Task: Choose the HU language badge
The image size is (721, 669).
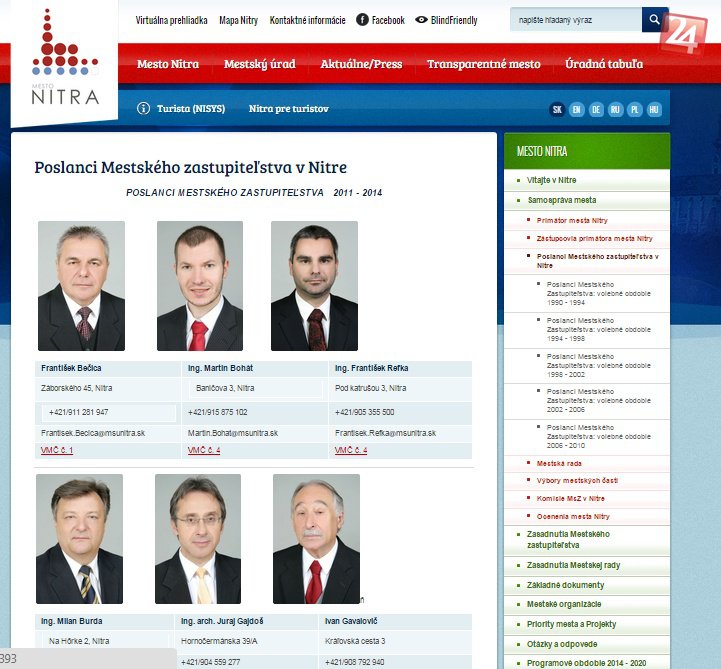Action: tap(654, 109)
